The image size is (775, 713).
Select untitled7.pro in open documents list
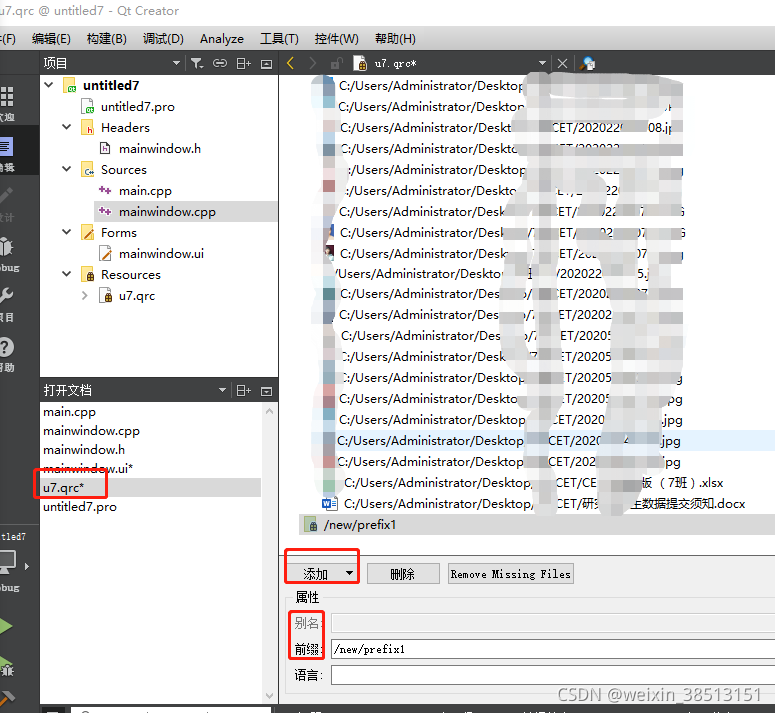pyautogui.click(x=80, y=506)
